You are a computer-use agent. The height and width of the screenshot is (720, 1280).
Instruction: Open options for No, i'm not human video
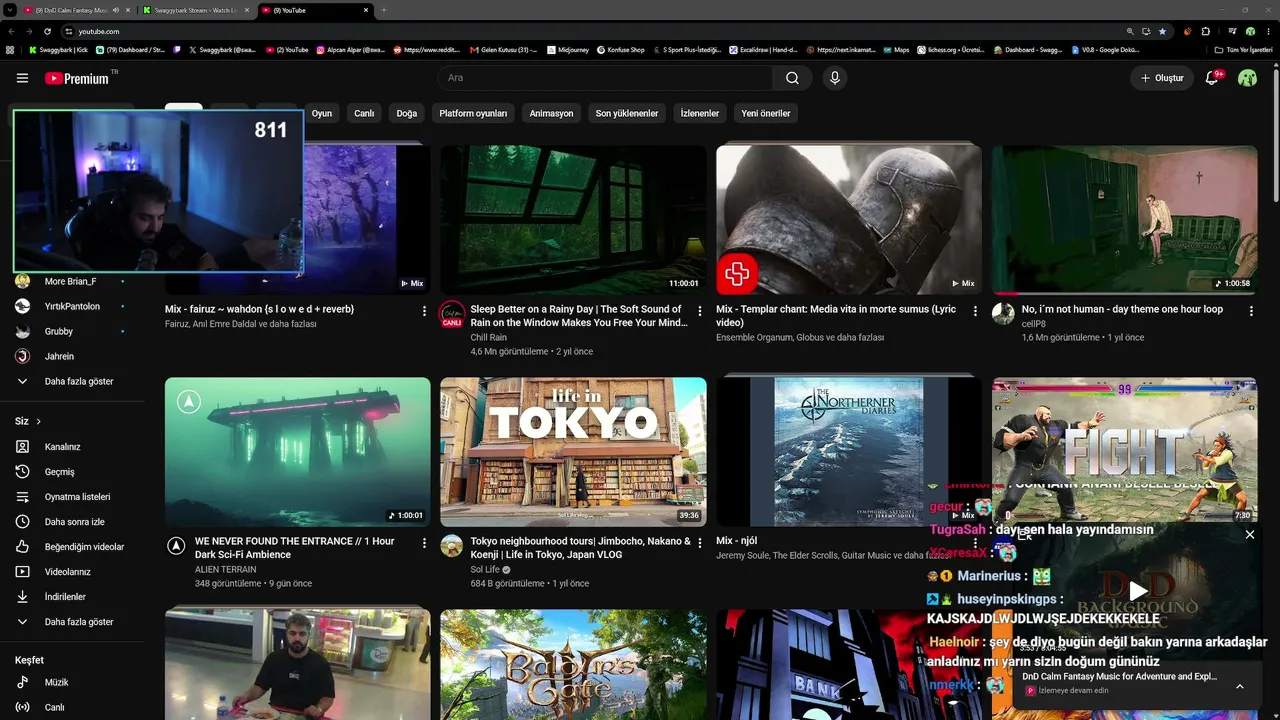click(1251, 311)
